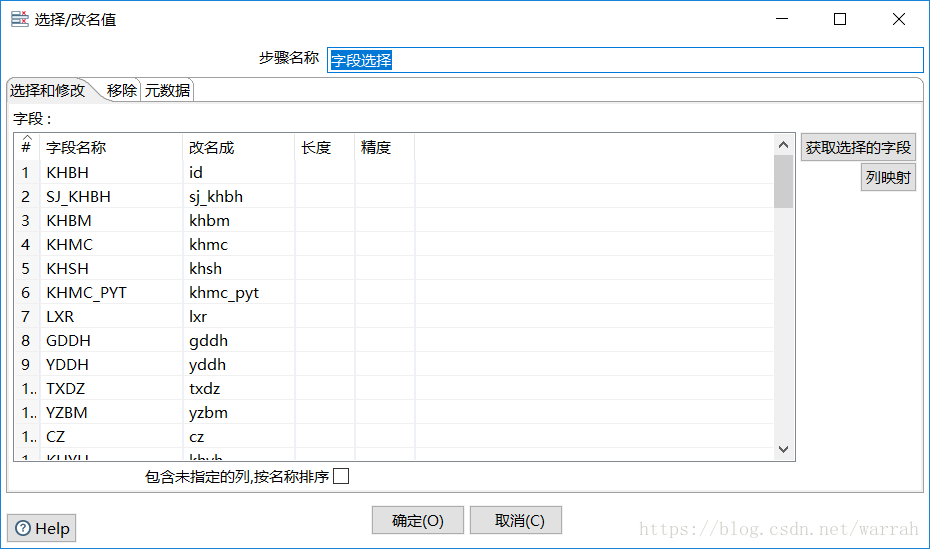
Task: Click the 精度 column header
Action: pyautogui.click(x=384, y=147)
